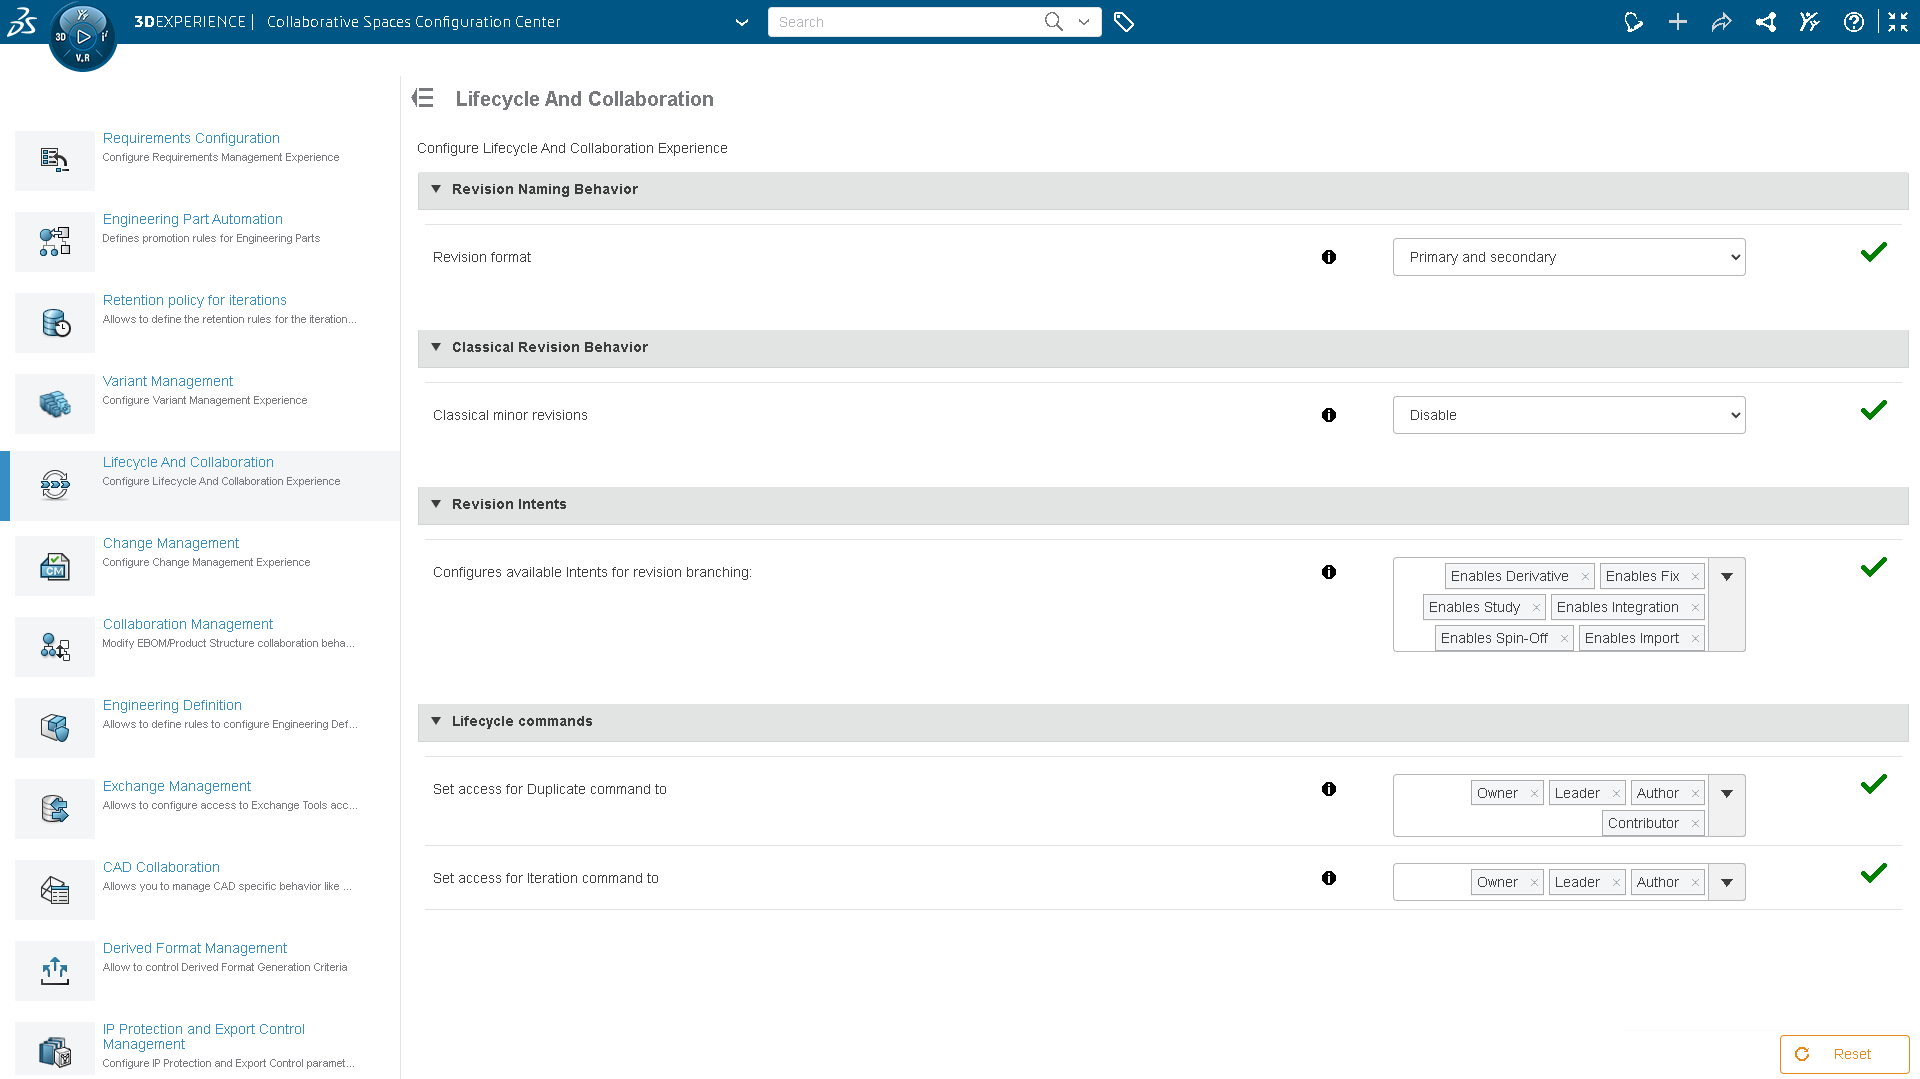Viewport: 1920px width, 1079px height.
Task: Show info for Duplicate command access
Action: 1329,789
